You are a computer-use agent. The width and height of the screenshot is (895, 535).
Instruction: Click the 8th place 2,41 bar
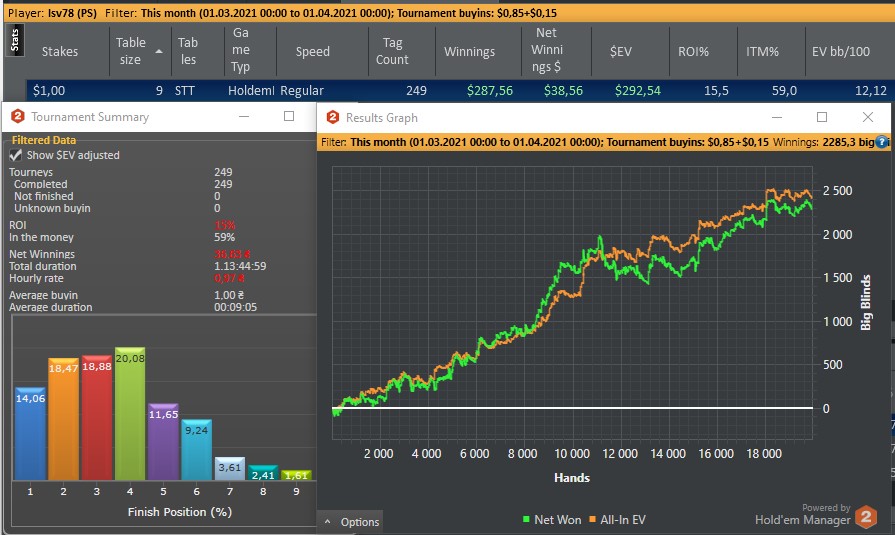[263, 472]
